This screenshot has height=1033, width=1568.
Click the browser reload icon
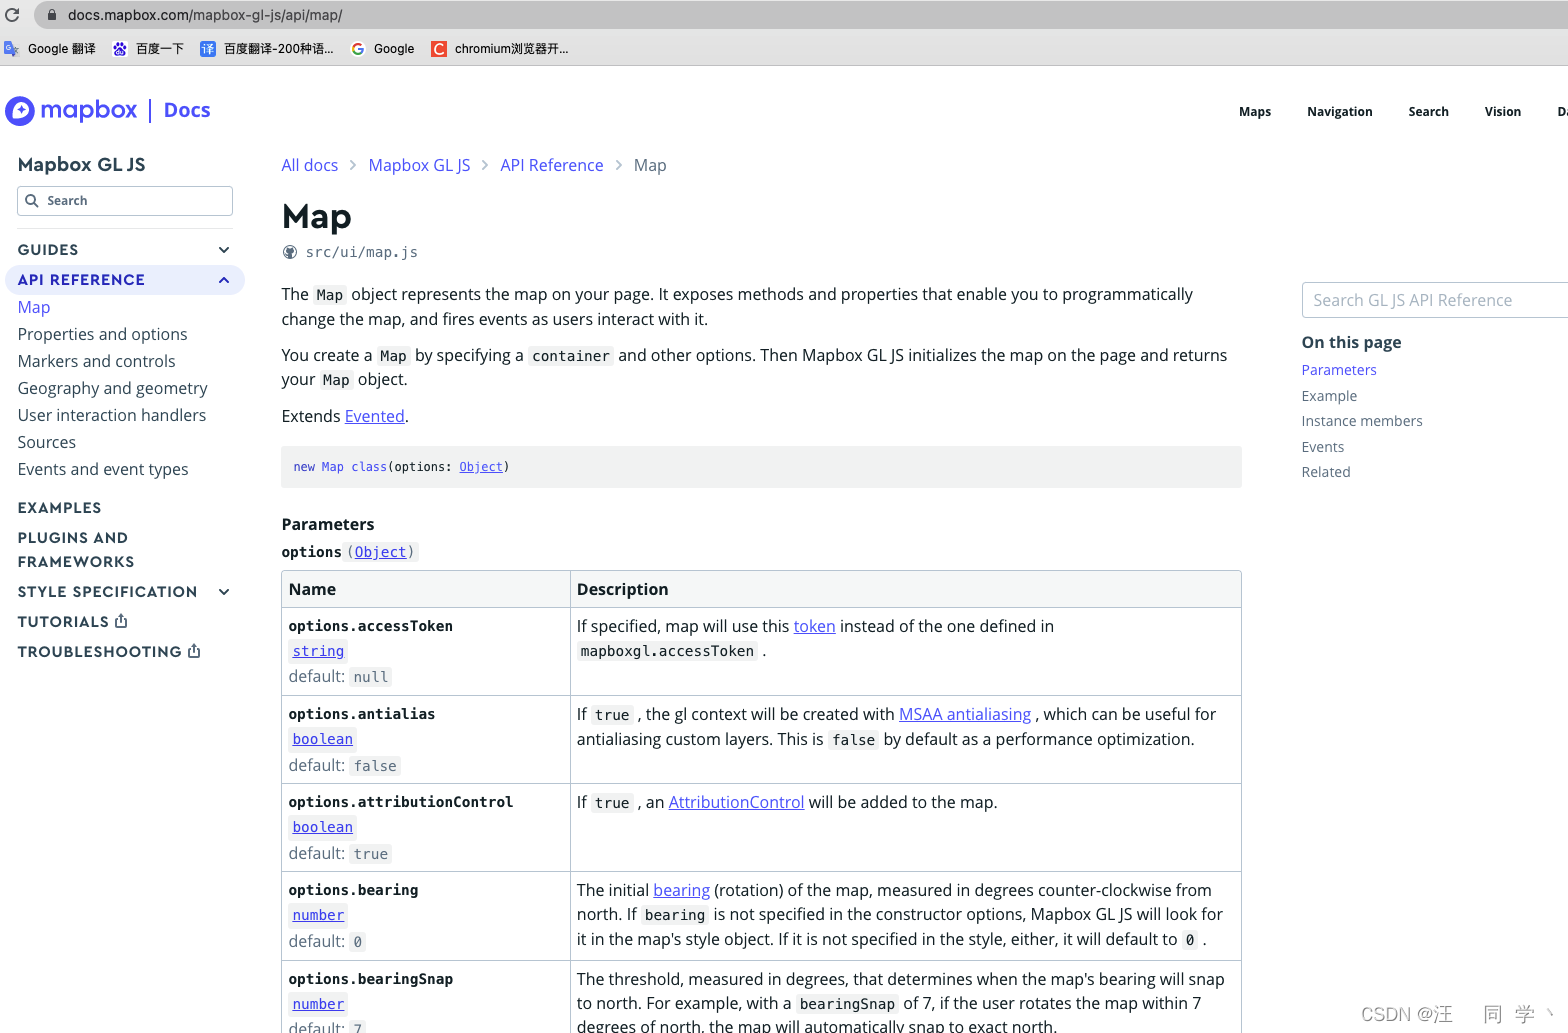coord(12,15)
